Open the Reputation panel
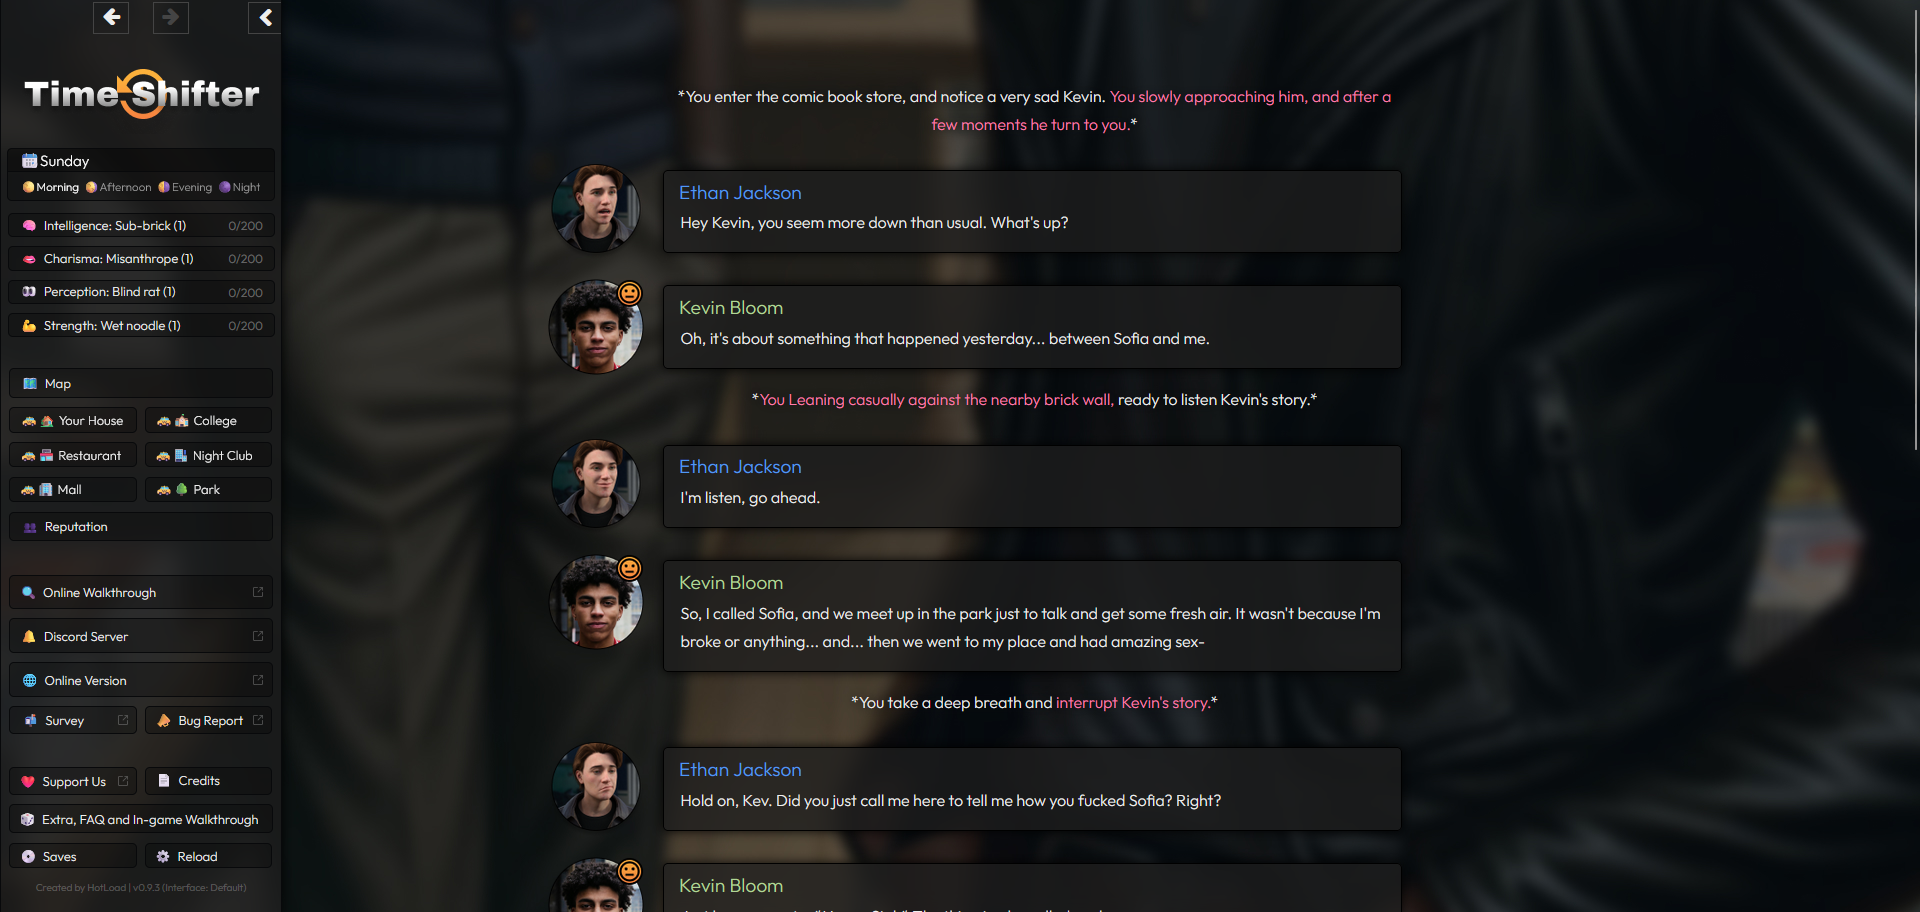This screenshot has height=912, width=1920. click(140, 527)
